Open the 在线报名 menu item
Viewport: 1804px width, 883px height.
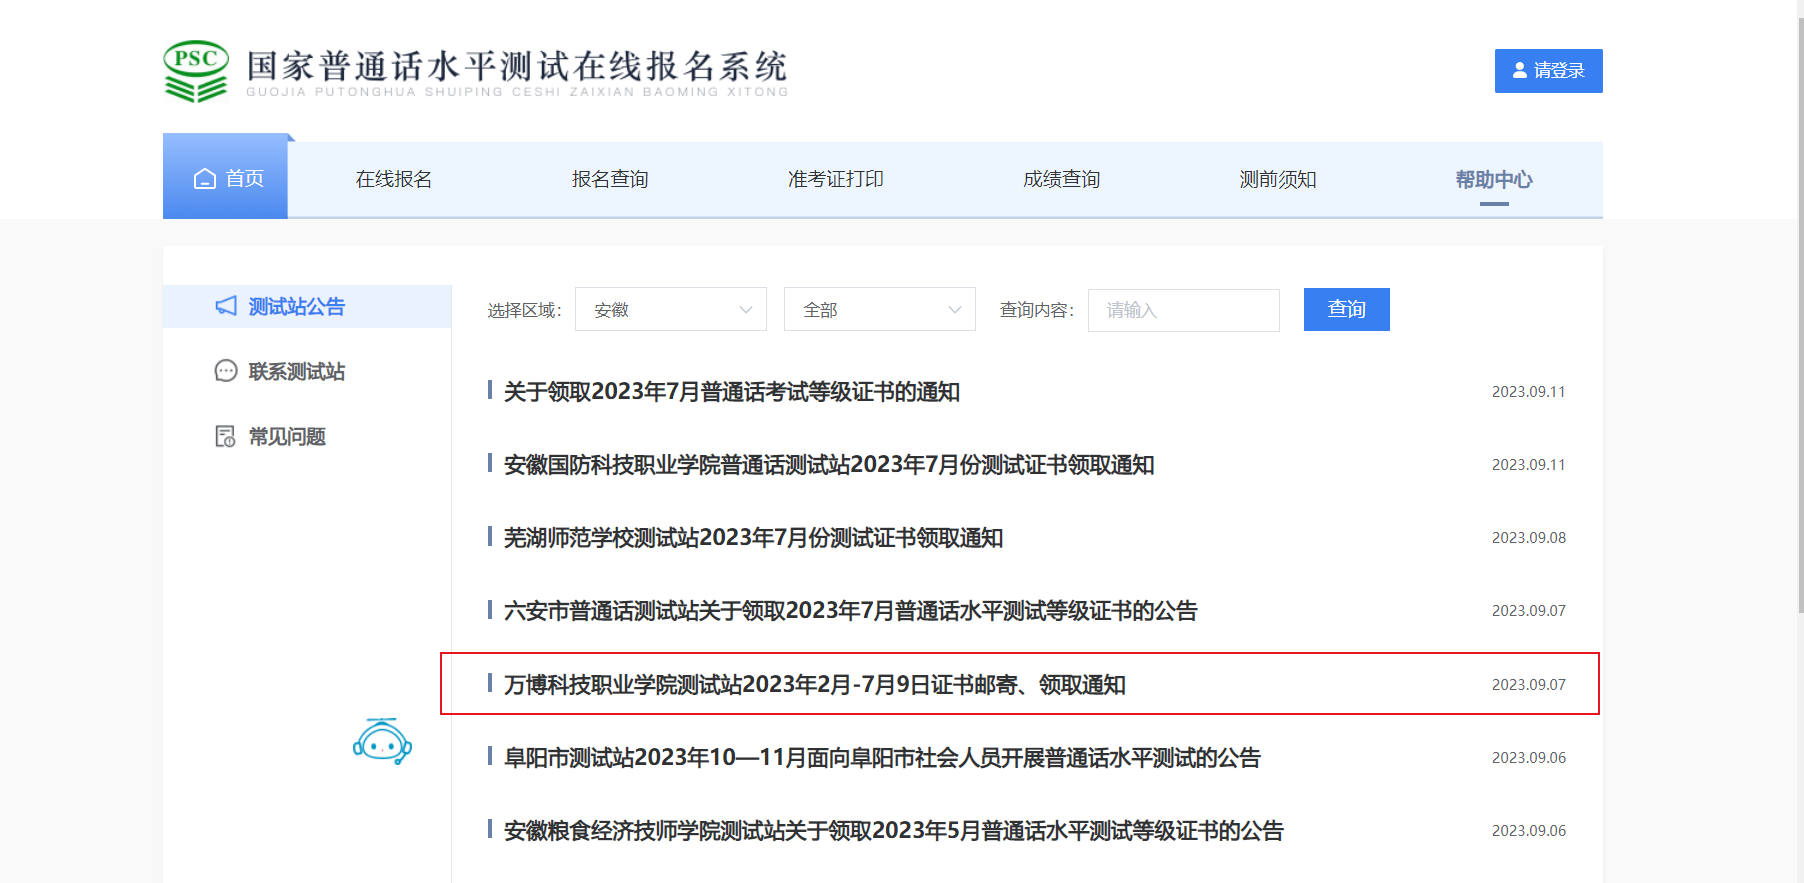pyautogui.click(x=394, y=179)
